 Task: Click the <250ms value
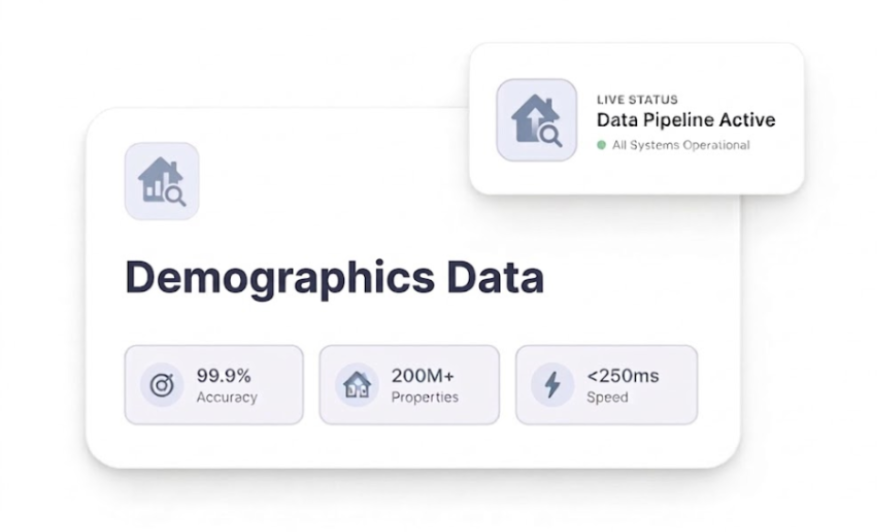[623, 376]
